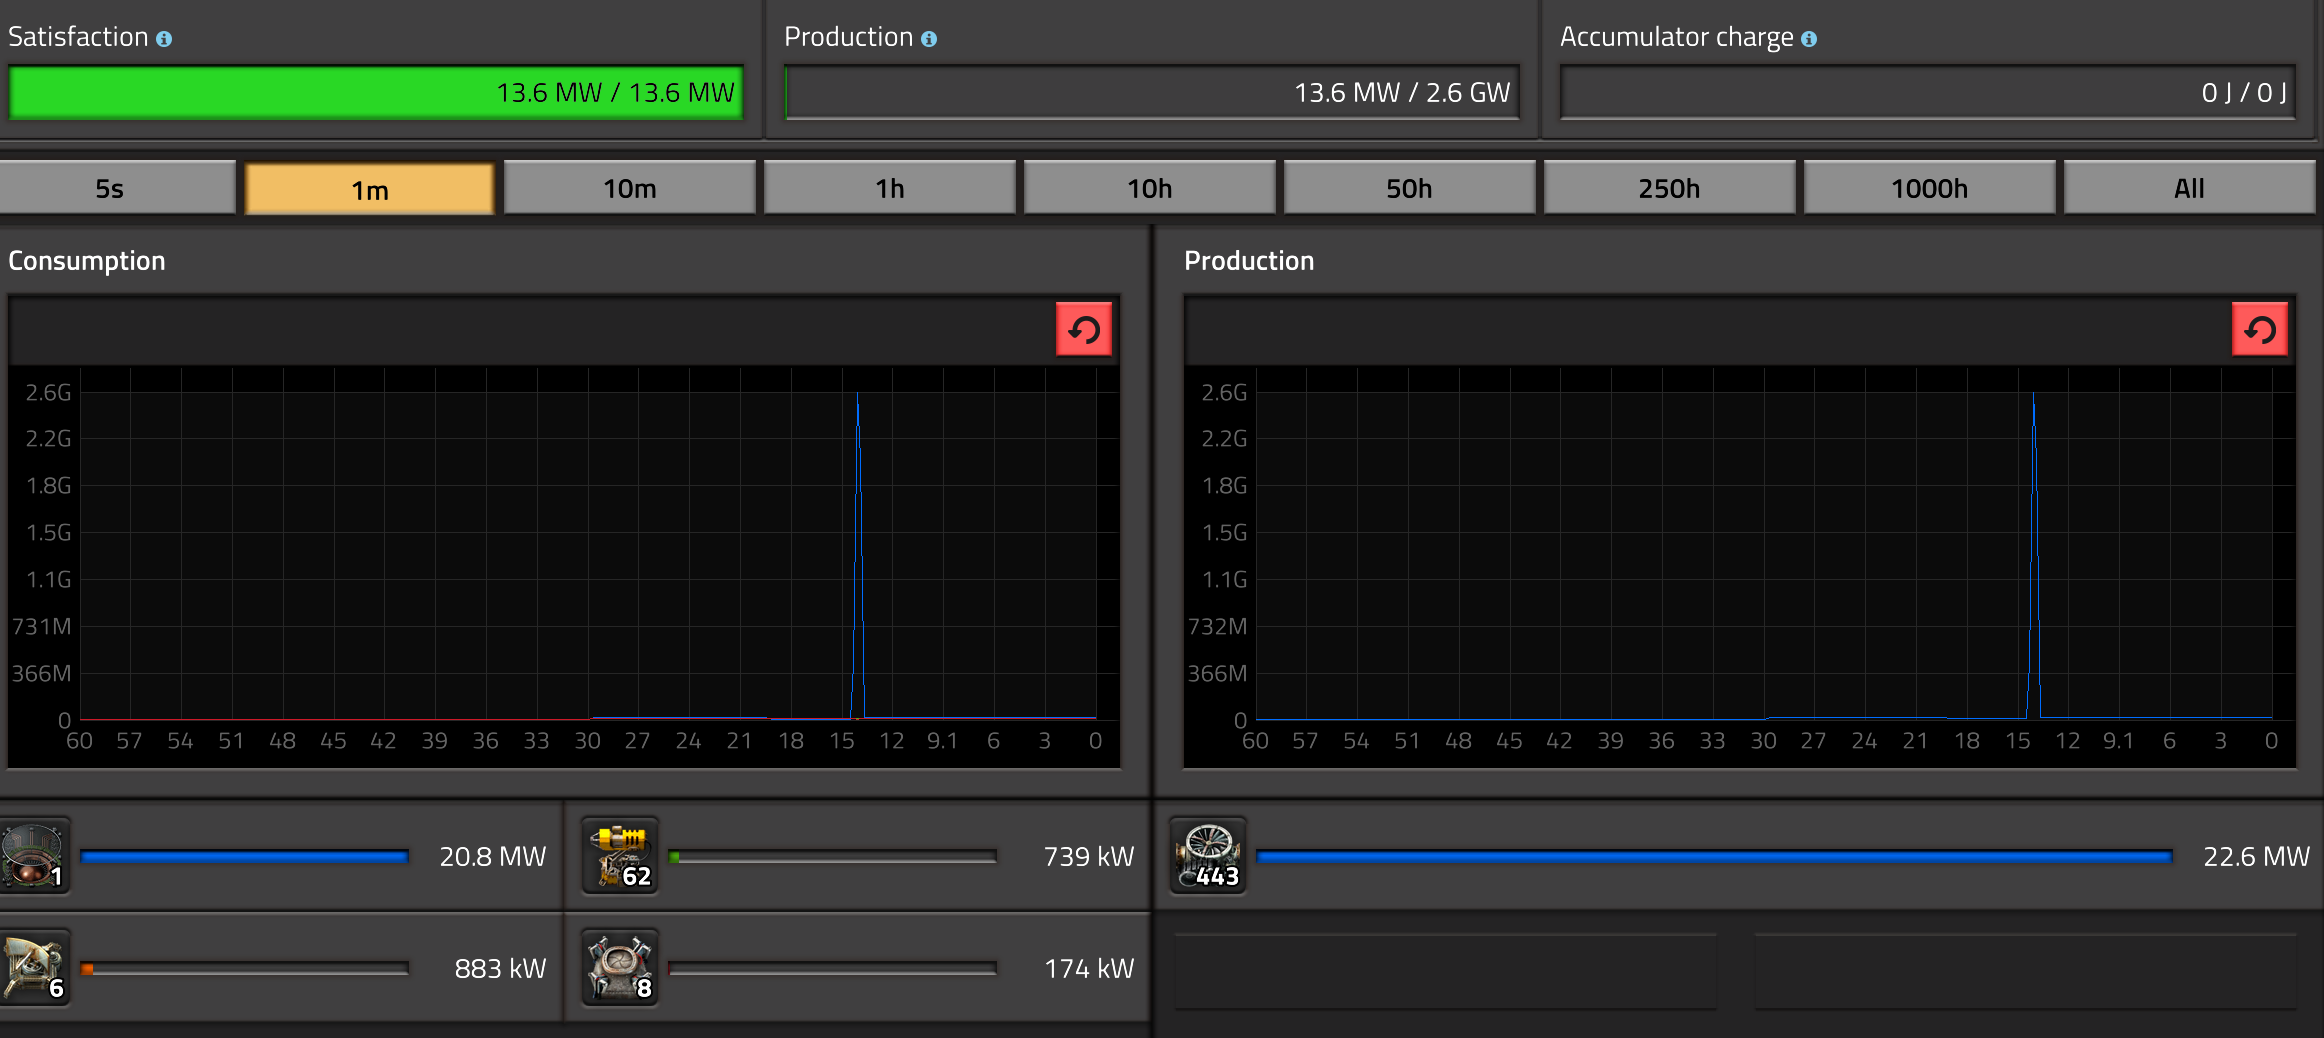The image size is (2324, 1038).
Task: Click the 174 kW consumption value
Action: tap(1089, 969)
